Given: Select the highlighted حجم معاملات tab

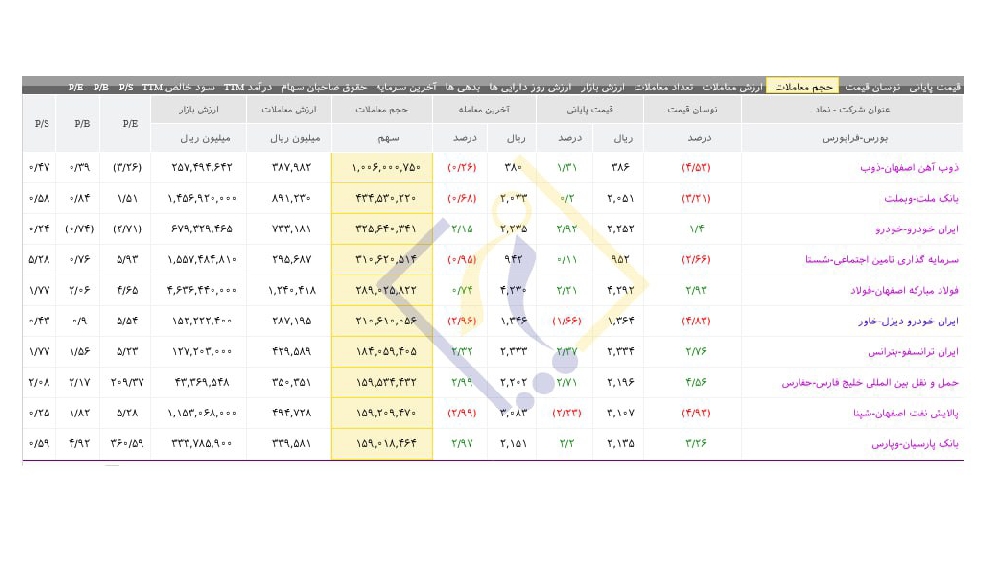Looking at the screenshot, I should tap(803, 87).
